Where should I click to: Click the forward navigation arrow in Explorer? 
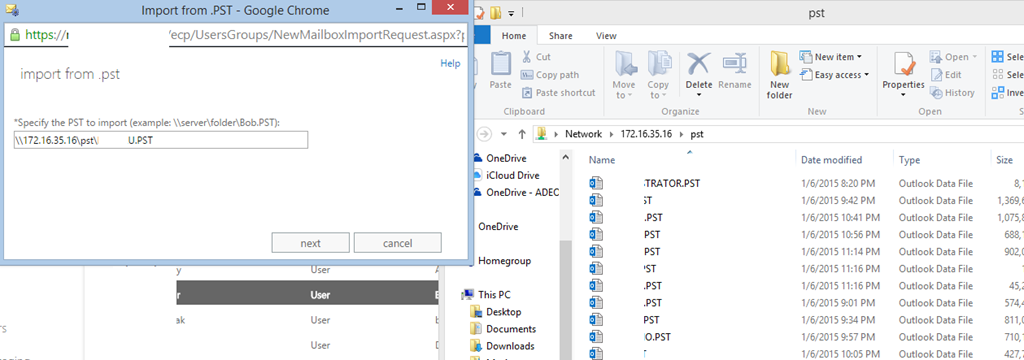click(x=484, y=134)
